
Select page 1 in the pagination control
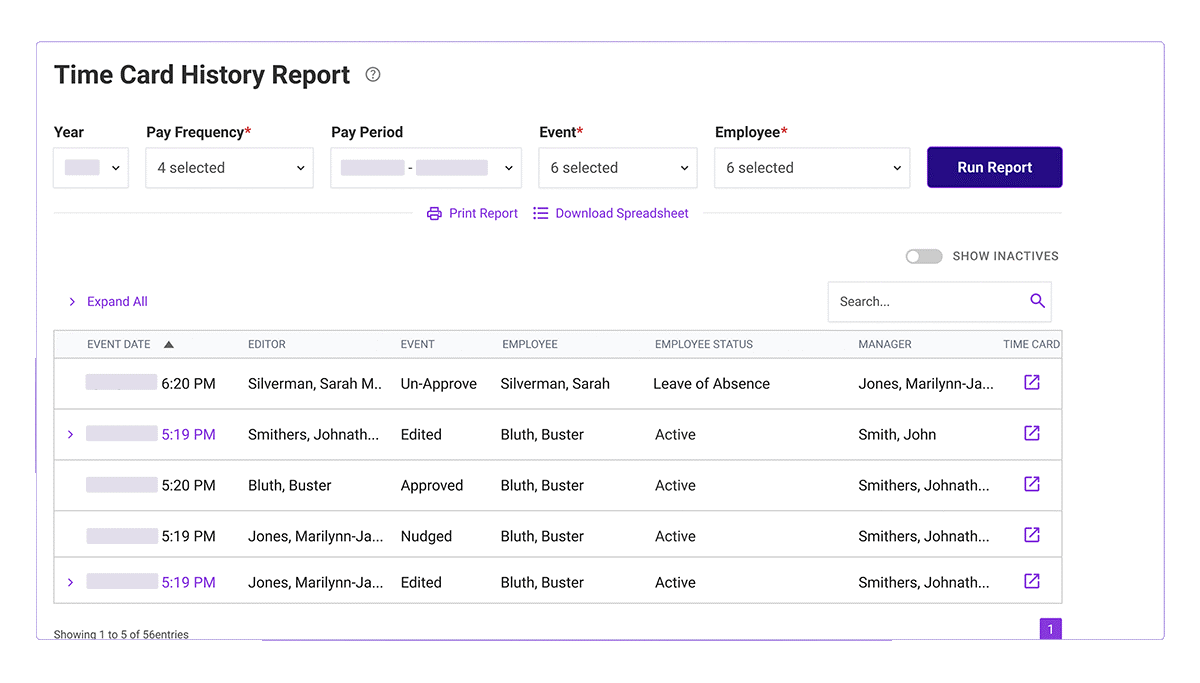pyautogui.click(x=1051, y=628)
